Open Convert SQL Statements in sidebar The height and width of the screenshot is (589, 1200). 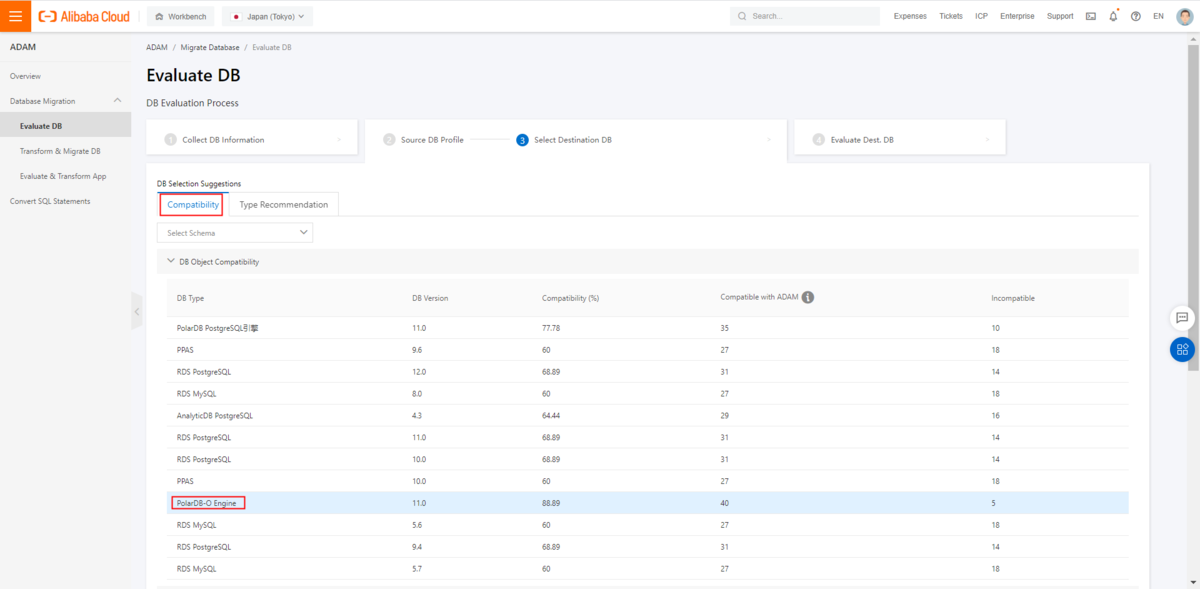click(50, 201)
